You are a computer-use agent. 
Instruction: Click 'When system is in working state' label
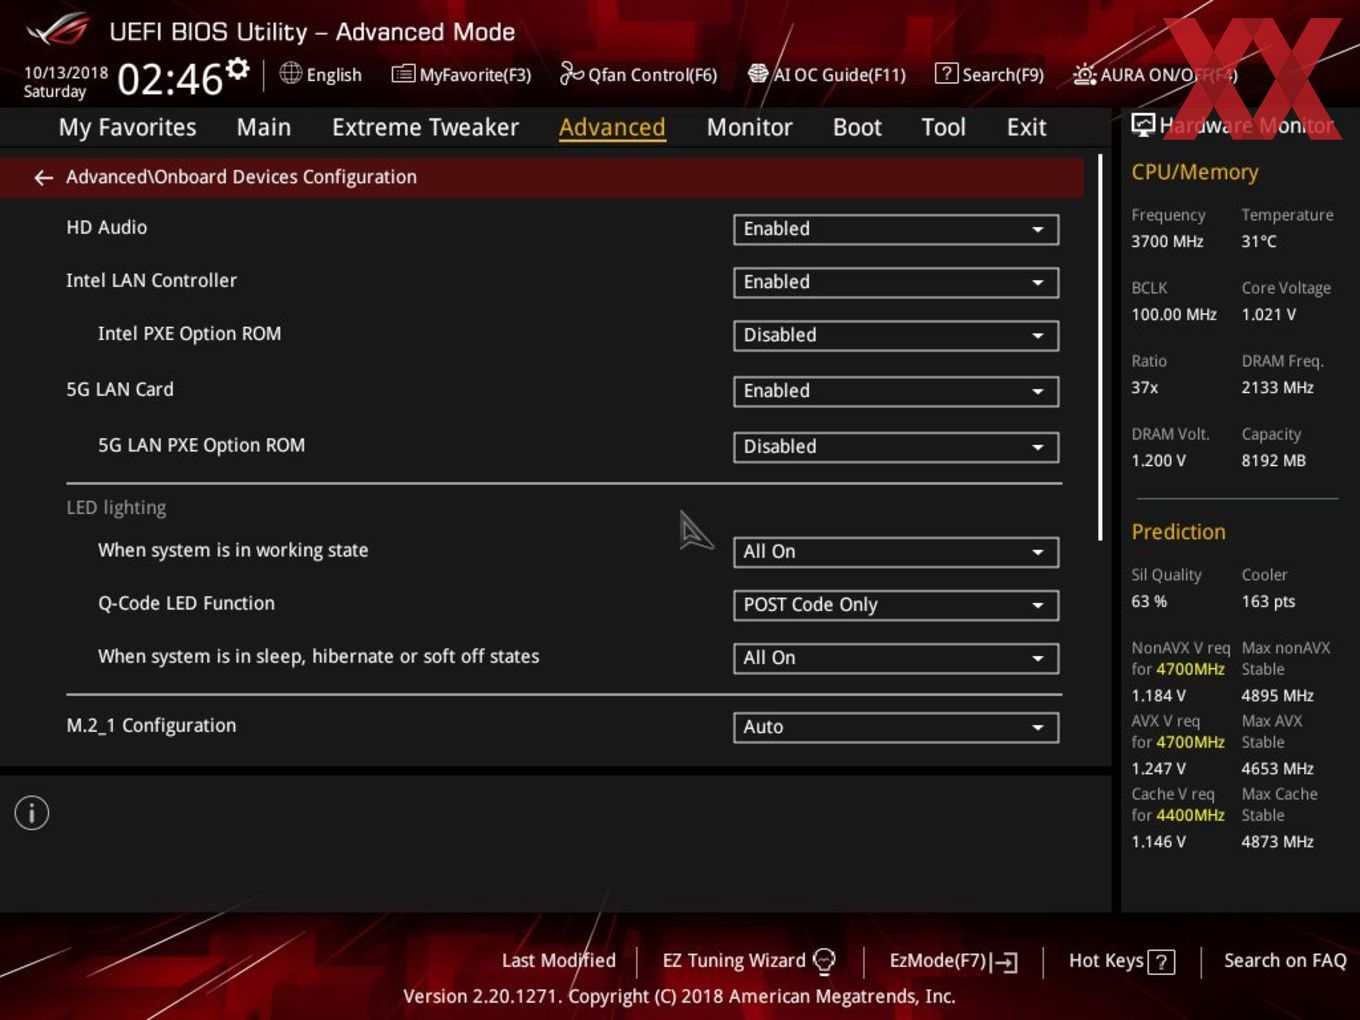(x=233, y=551)
